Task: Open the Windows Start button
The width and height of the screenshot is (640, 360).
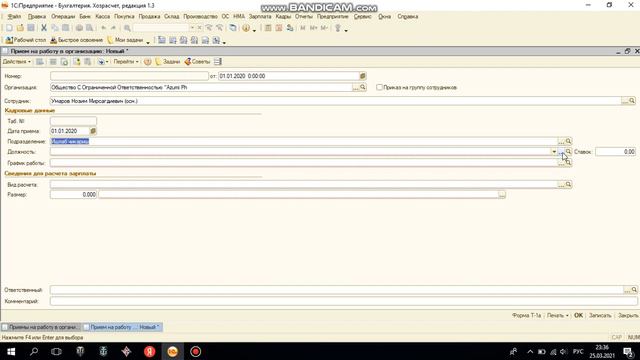Action: tap(11, 351)
